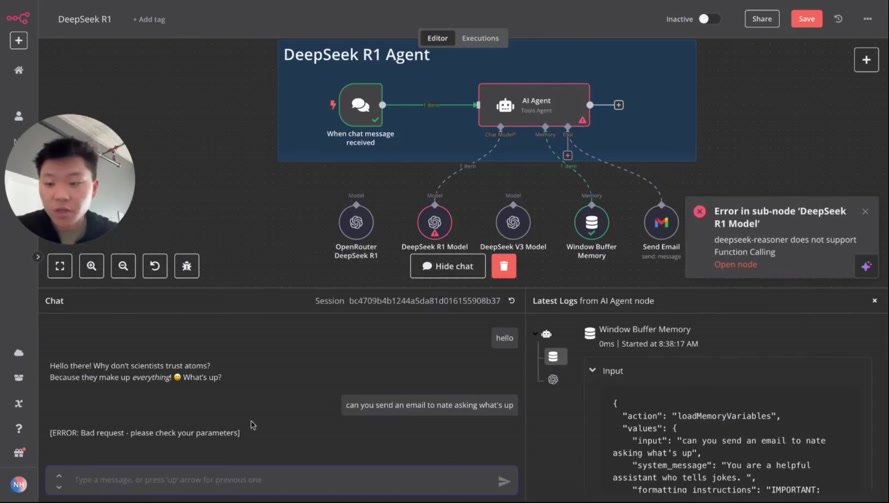Screen dimensions: 889x503
Task: Switch to the Editor tab
Action: click(x=437, y=38)
